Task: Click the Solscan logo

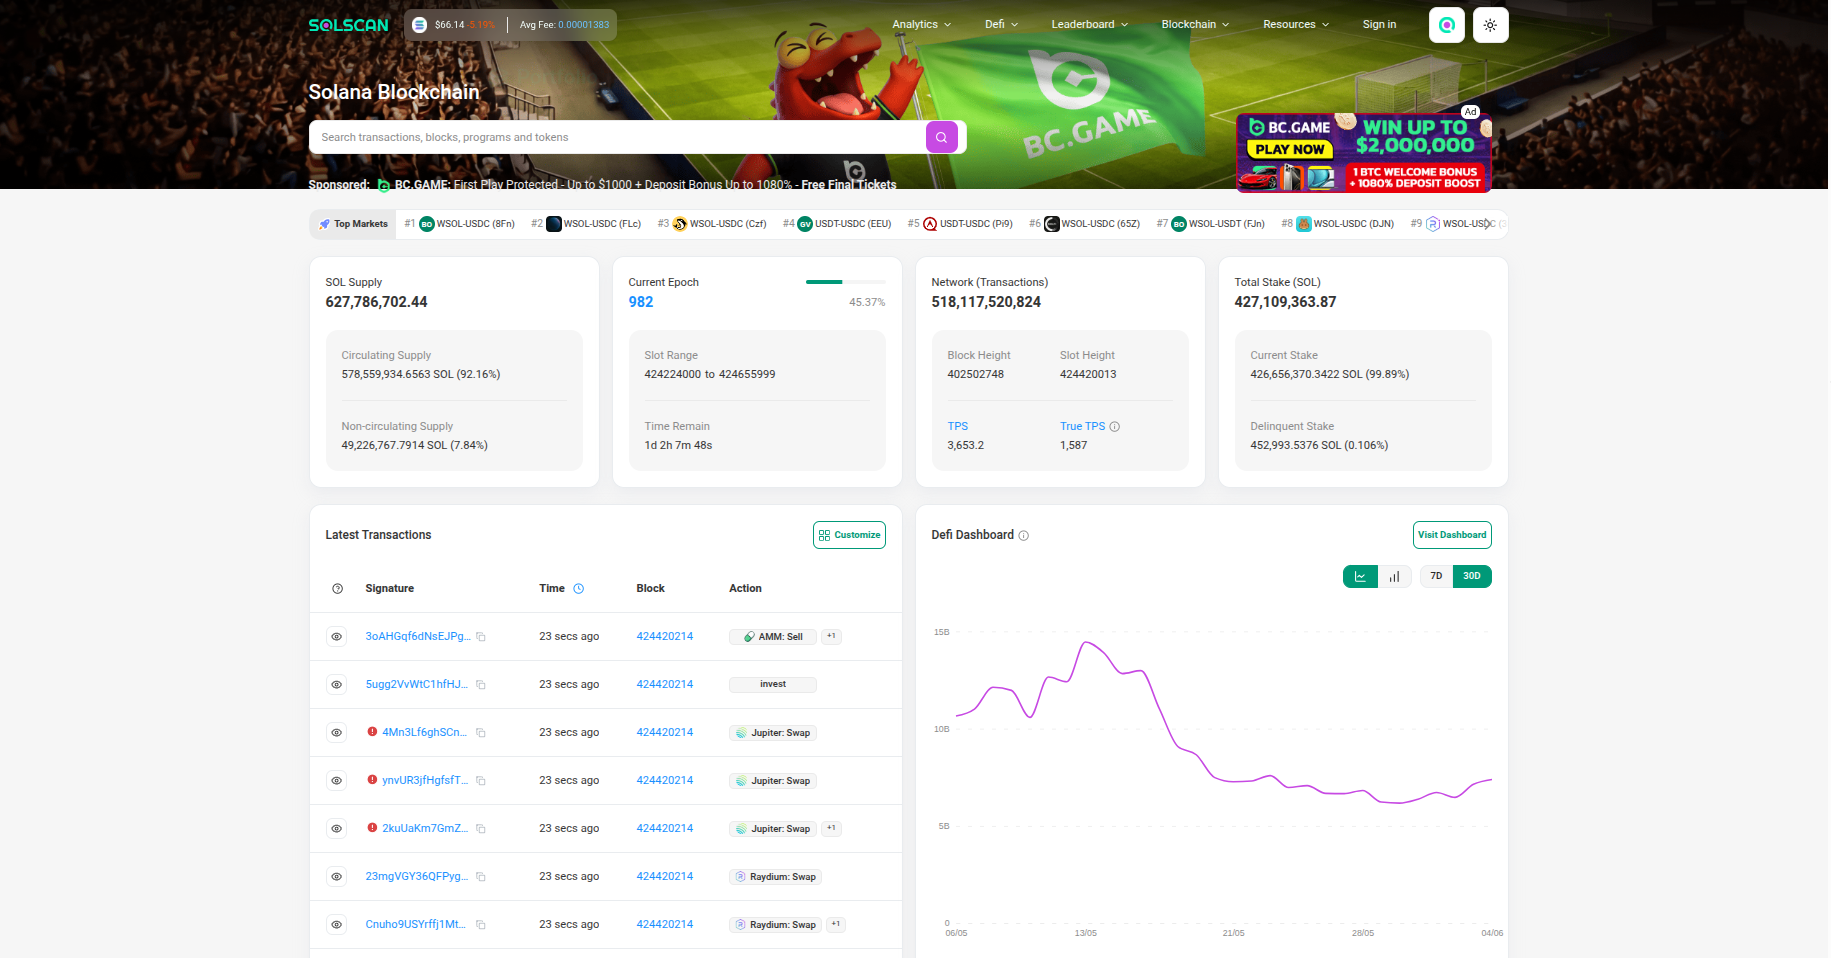Action: pyautogui.click(x=348, y=25)
